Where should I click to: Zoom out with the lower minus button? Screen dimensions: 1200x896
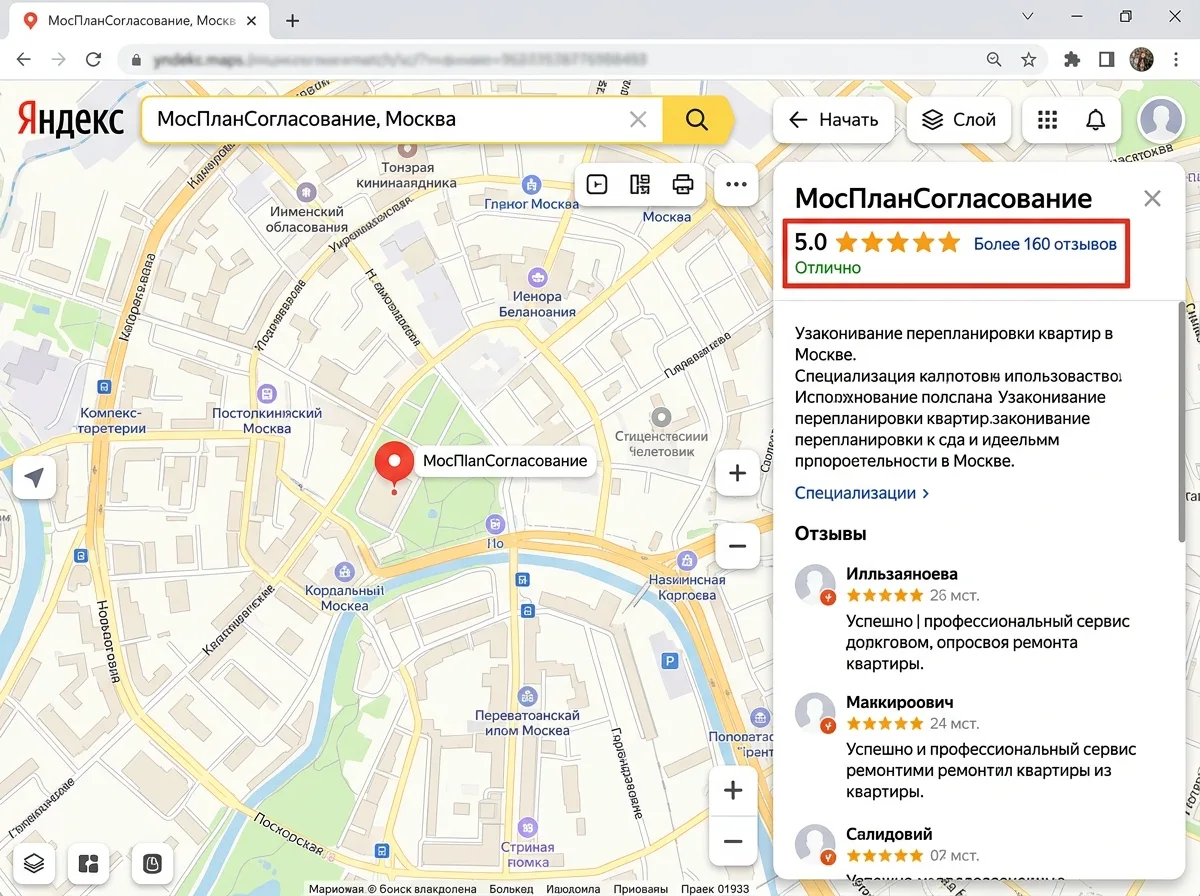(x=733, y=841)
